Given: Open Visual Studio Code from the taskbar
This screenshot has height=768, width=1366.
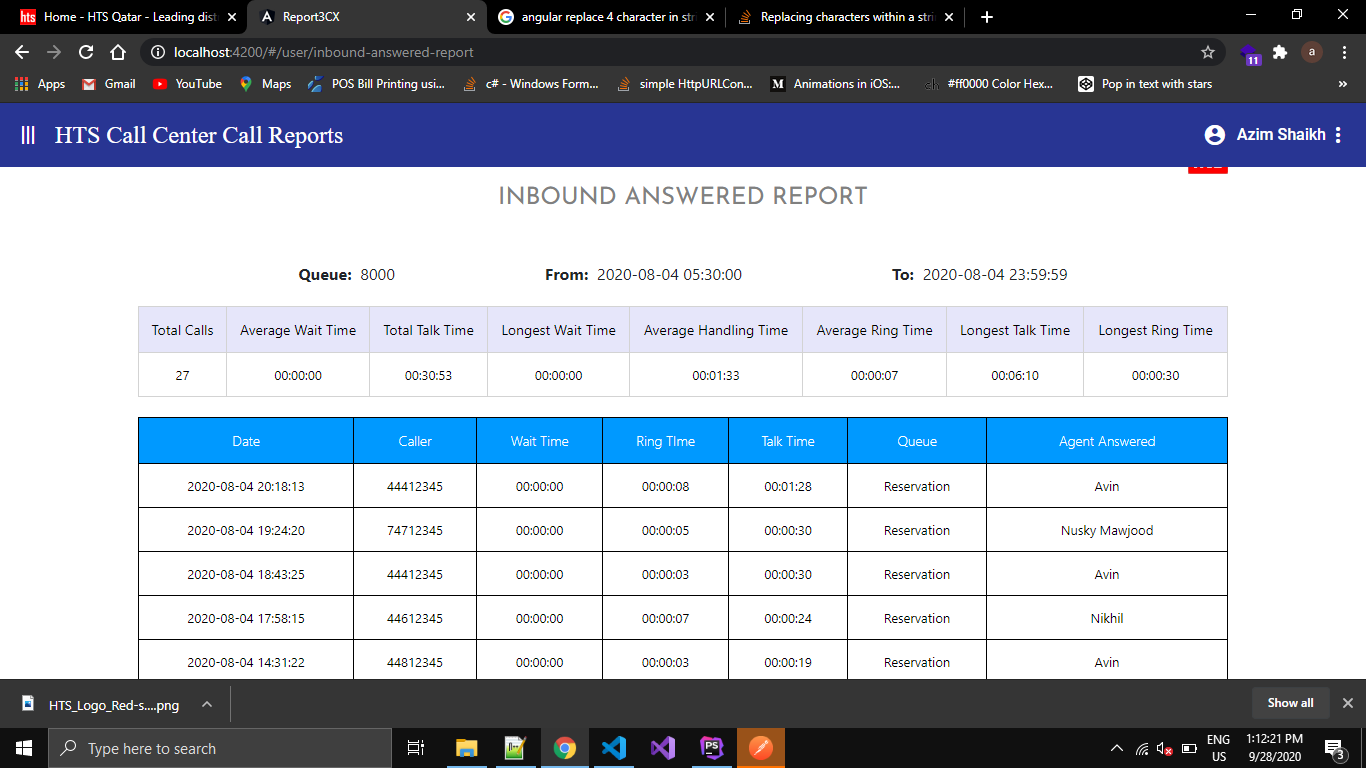Looking at the screenshot, I should tap(613, 748).
